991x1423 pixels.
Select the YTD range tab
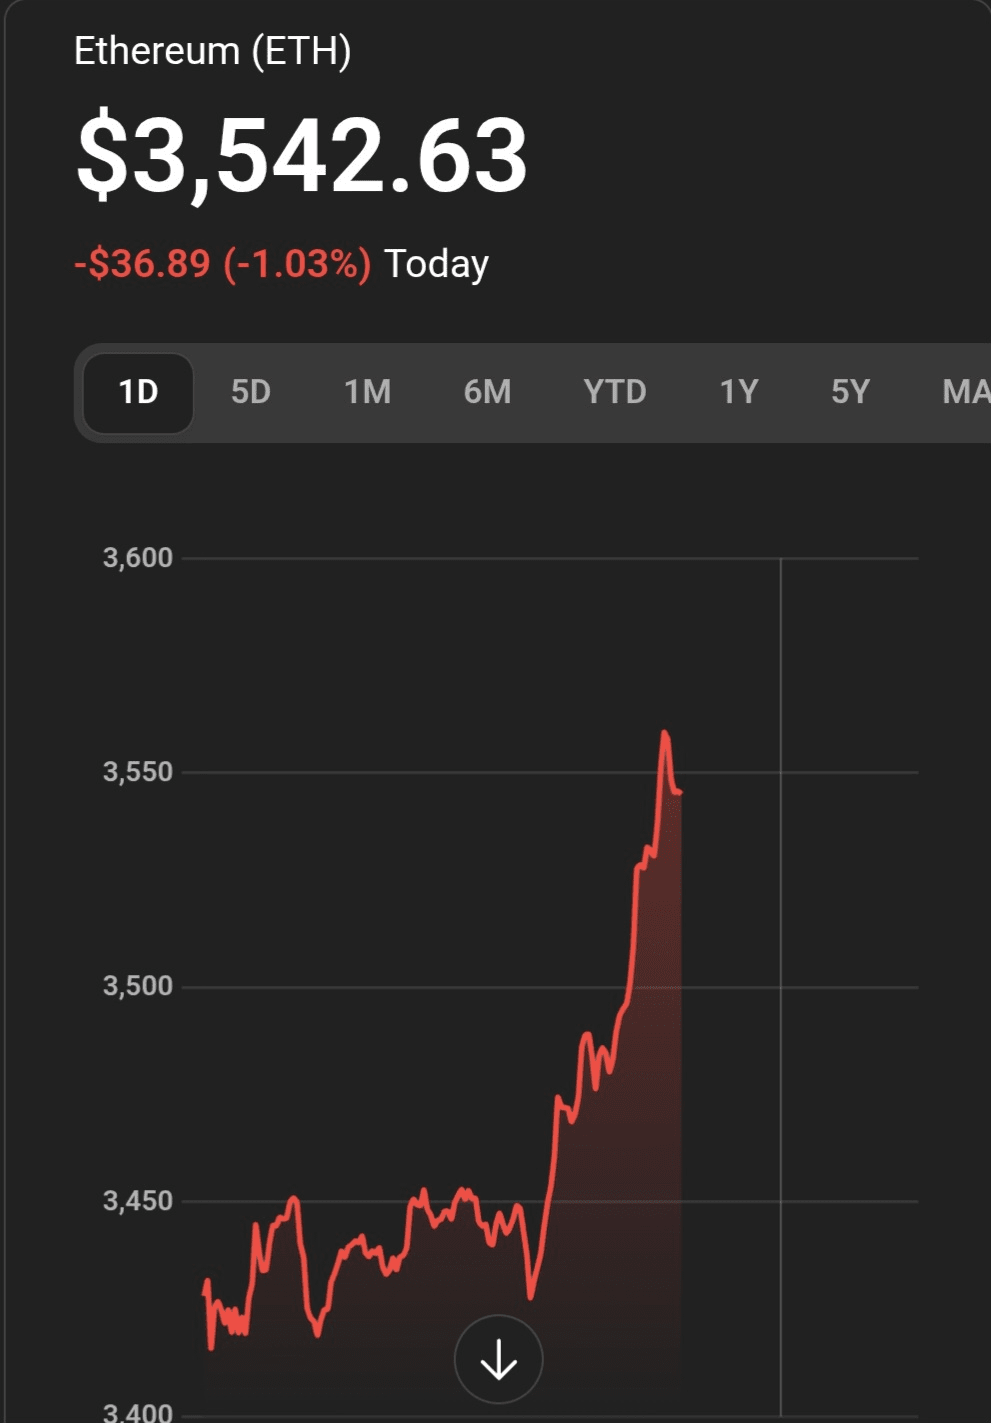(614, 392)
